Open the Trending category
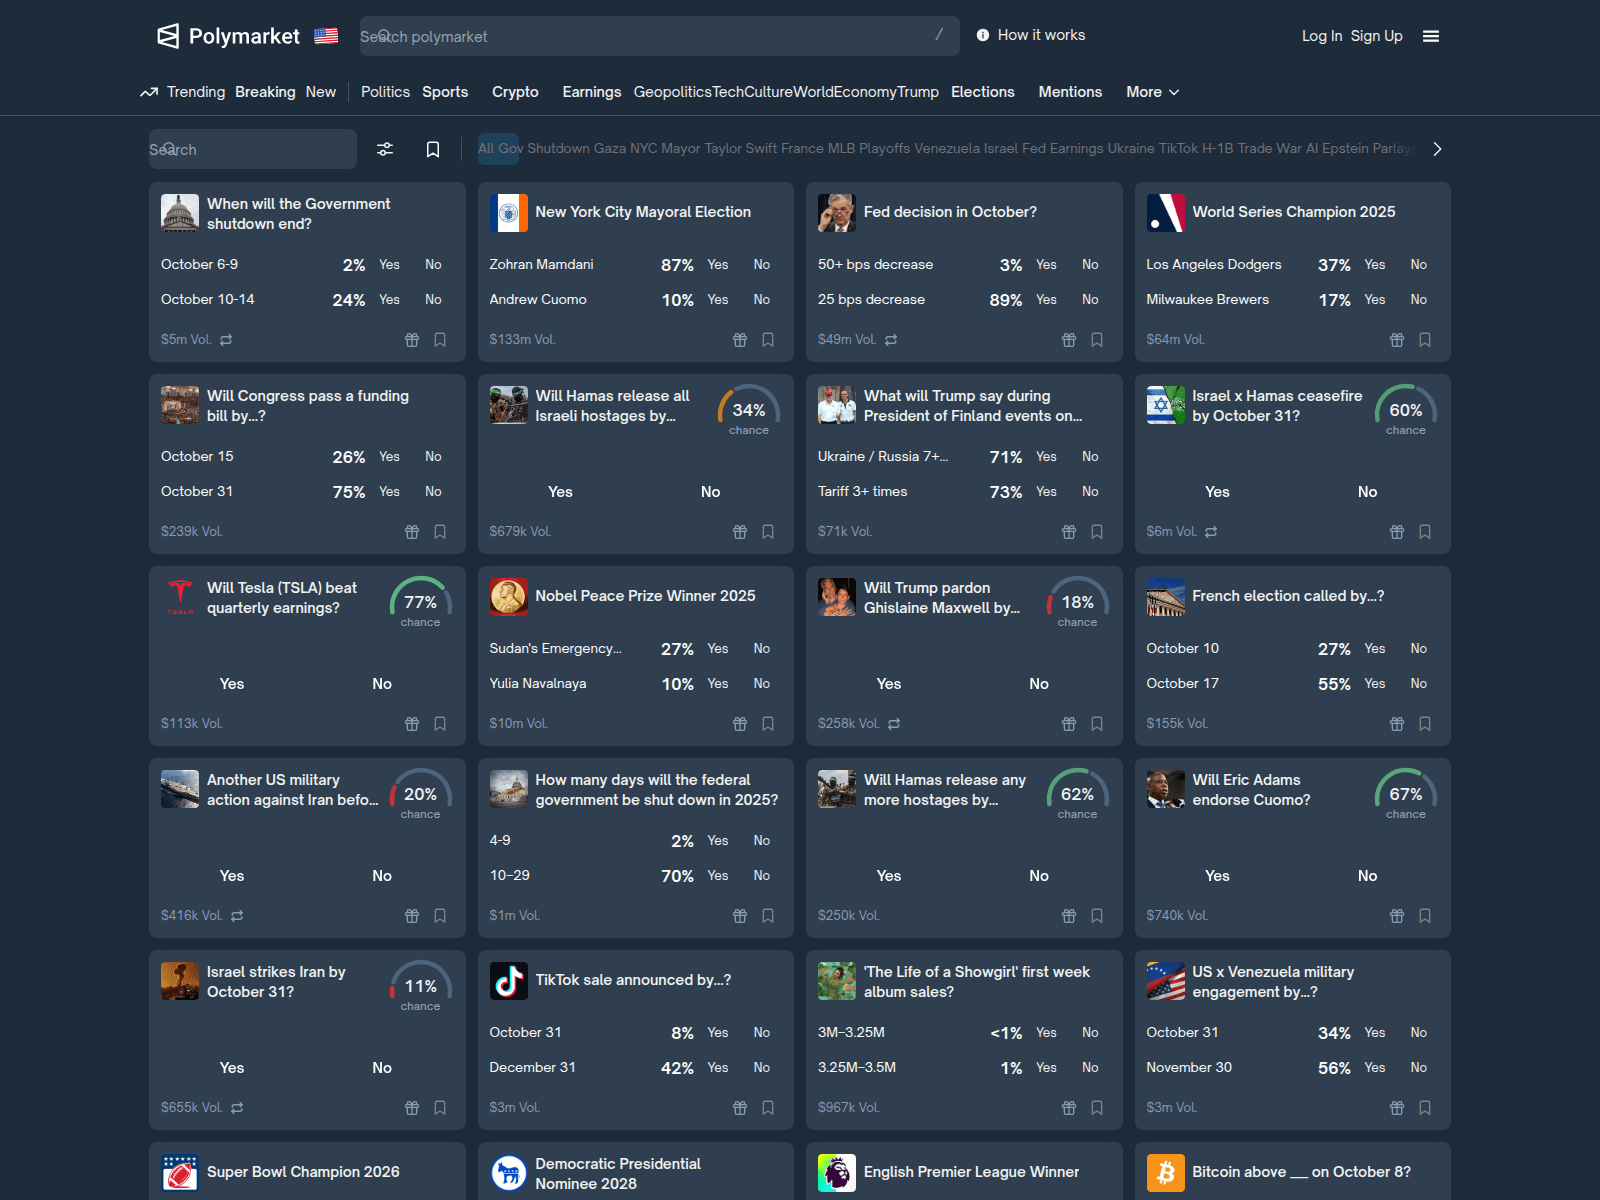 click(184, 92)
